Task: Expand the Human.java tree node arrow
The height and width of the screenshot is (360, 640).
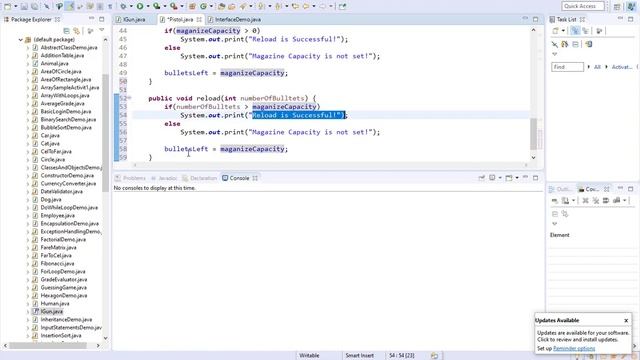Action: [28, 304]
